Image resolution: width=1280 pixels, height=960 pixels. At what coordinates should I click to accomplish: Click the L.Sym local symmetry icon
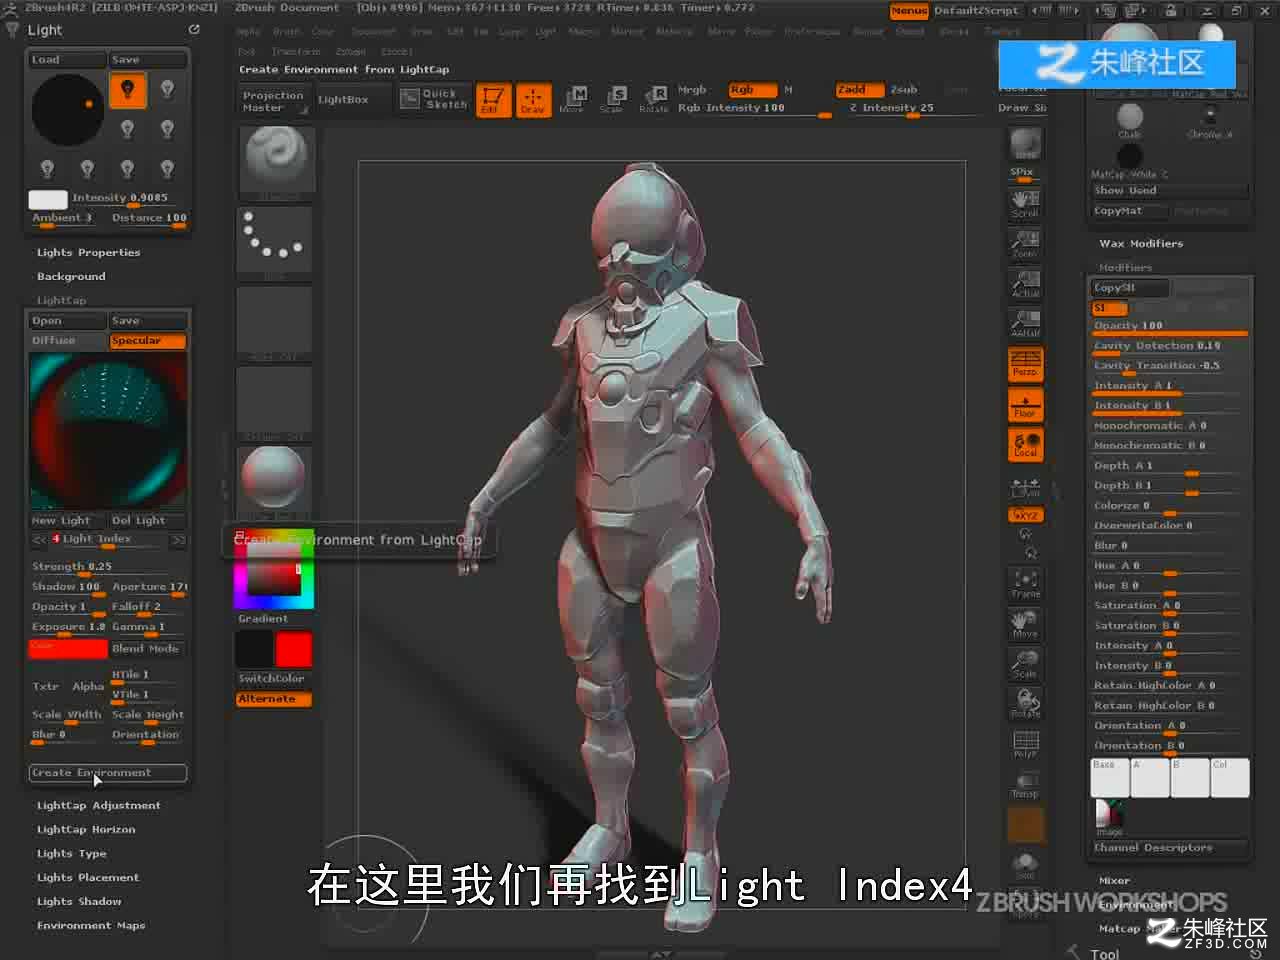click(x=1025, y=488)
